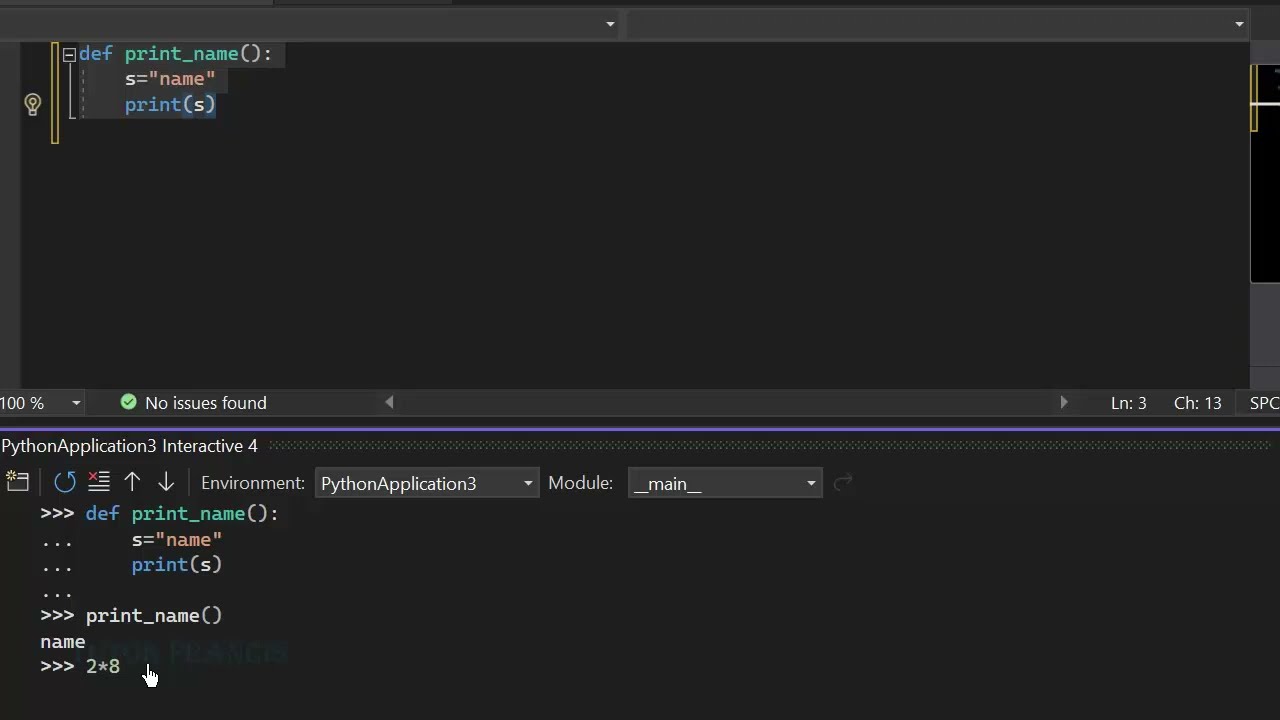Image resolution: width=1280 pixels, height=720 pixels.
Task: Click the Ch: 13 column indicator
Action: 1198,403
